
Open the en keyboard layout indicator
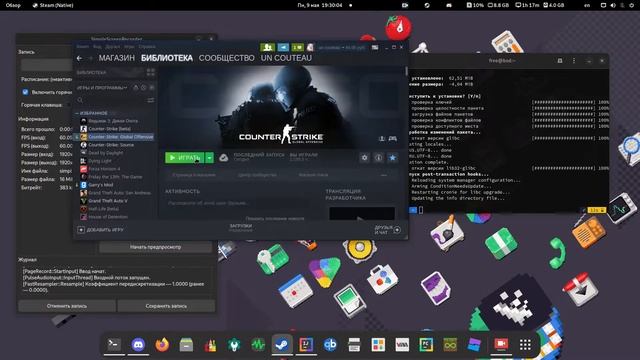(x=587, y=5)
